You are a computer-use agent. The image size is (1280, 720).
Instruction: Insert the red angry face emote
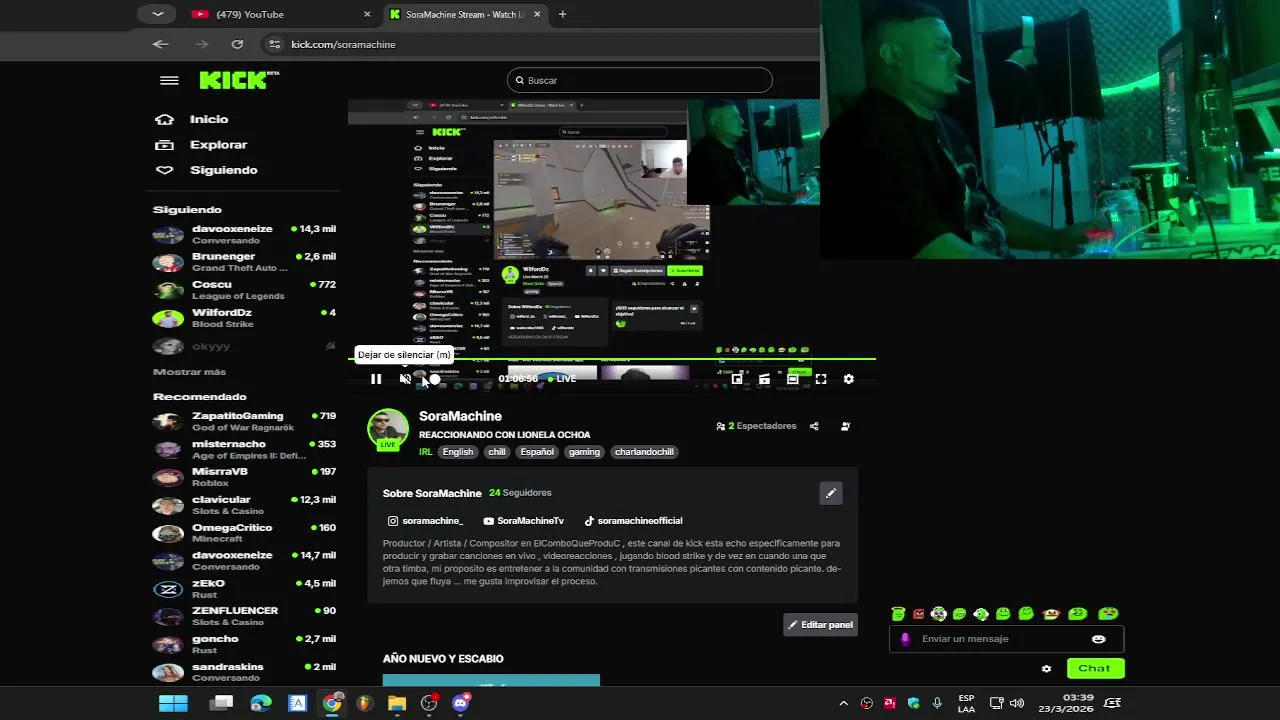pos(919,614)
